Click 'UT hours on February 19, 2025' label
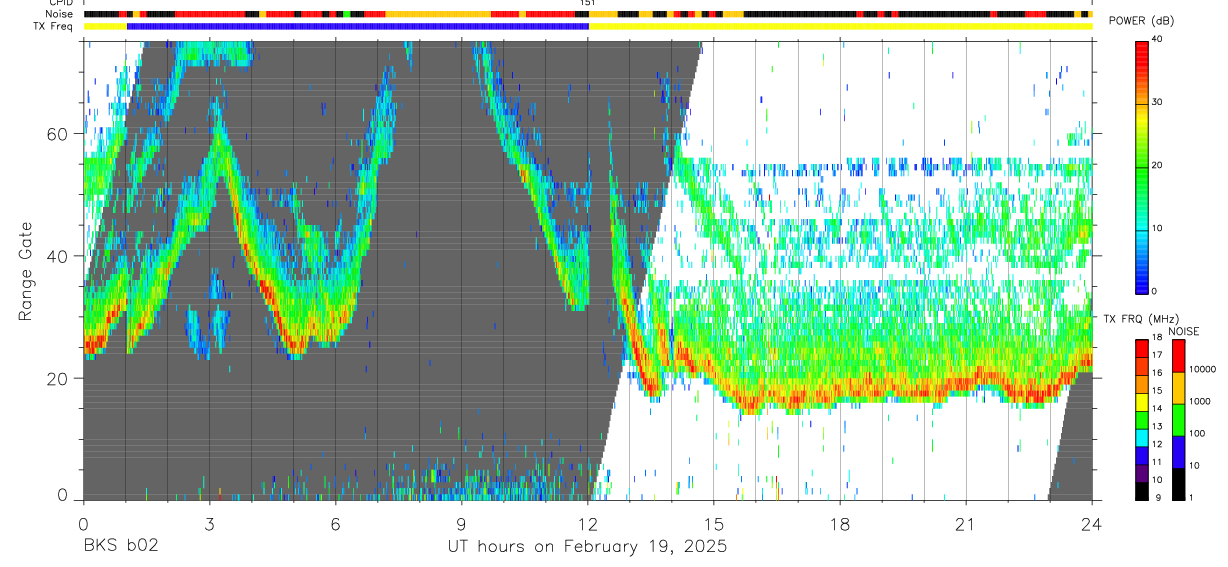The width and height of the screenshot is (1228, 567). 587,547
